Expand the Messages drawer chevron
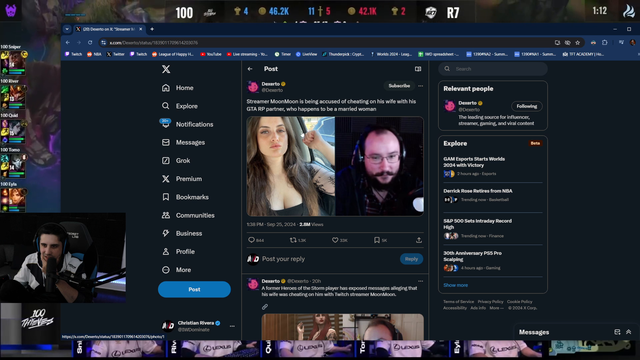The image size is (640, 360). click(629, 332)
